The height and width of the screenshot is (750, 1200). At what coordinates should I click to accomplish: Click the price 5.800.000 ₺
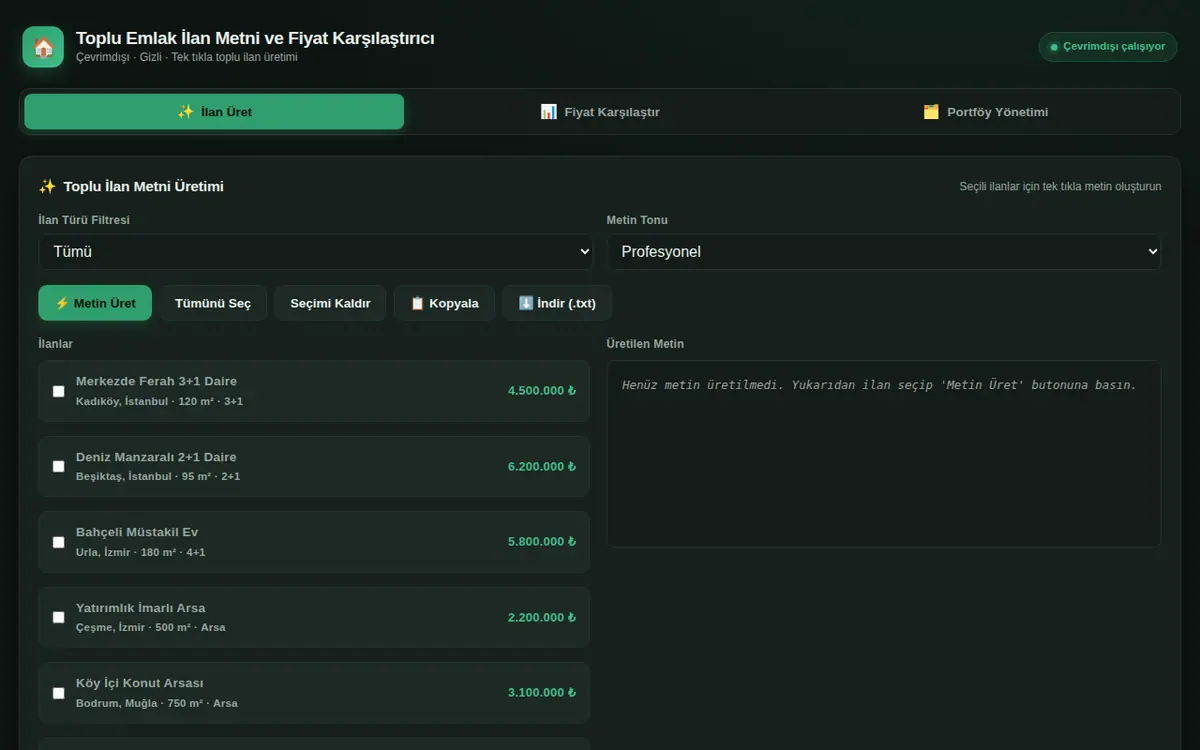click(542, 542)
